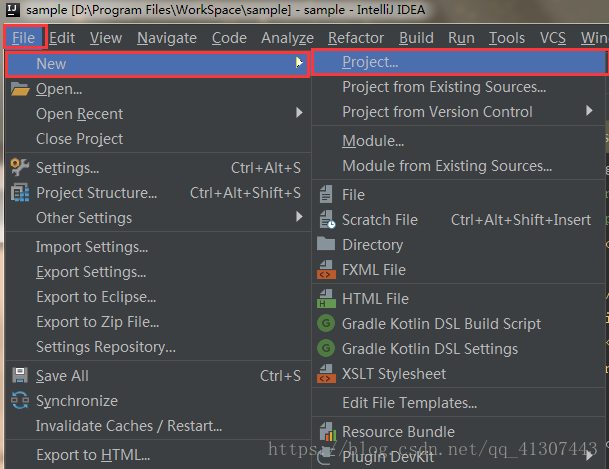Click the Resource Bundle chart icon
609x469 pixels.
(x=328, y=431)
